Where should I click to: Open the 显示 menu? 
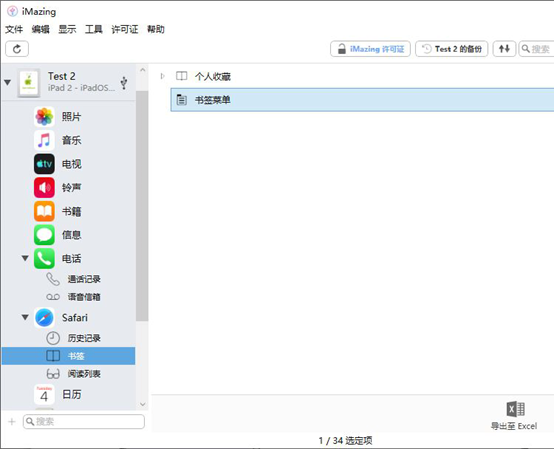tap(67, 29)
